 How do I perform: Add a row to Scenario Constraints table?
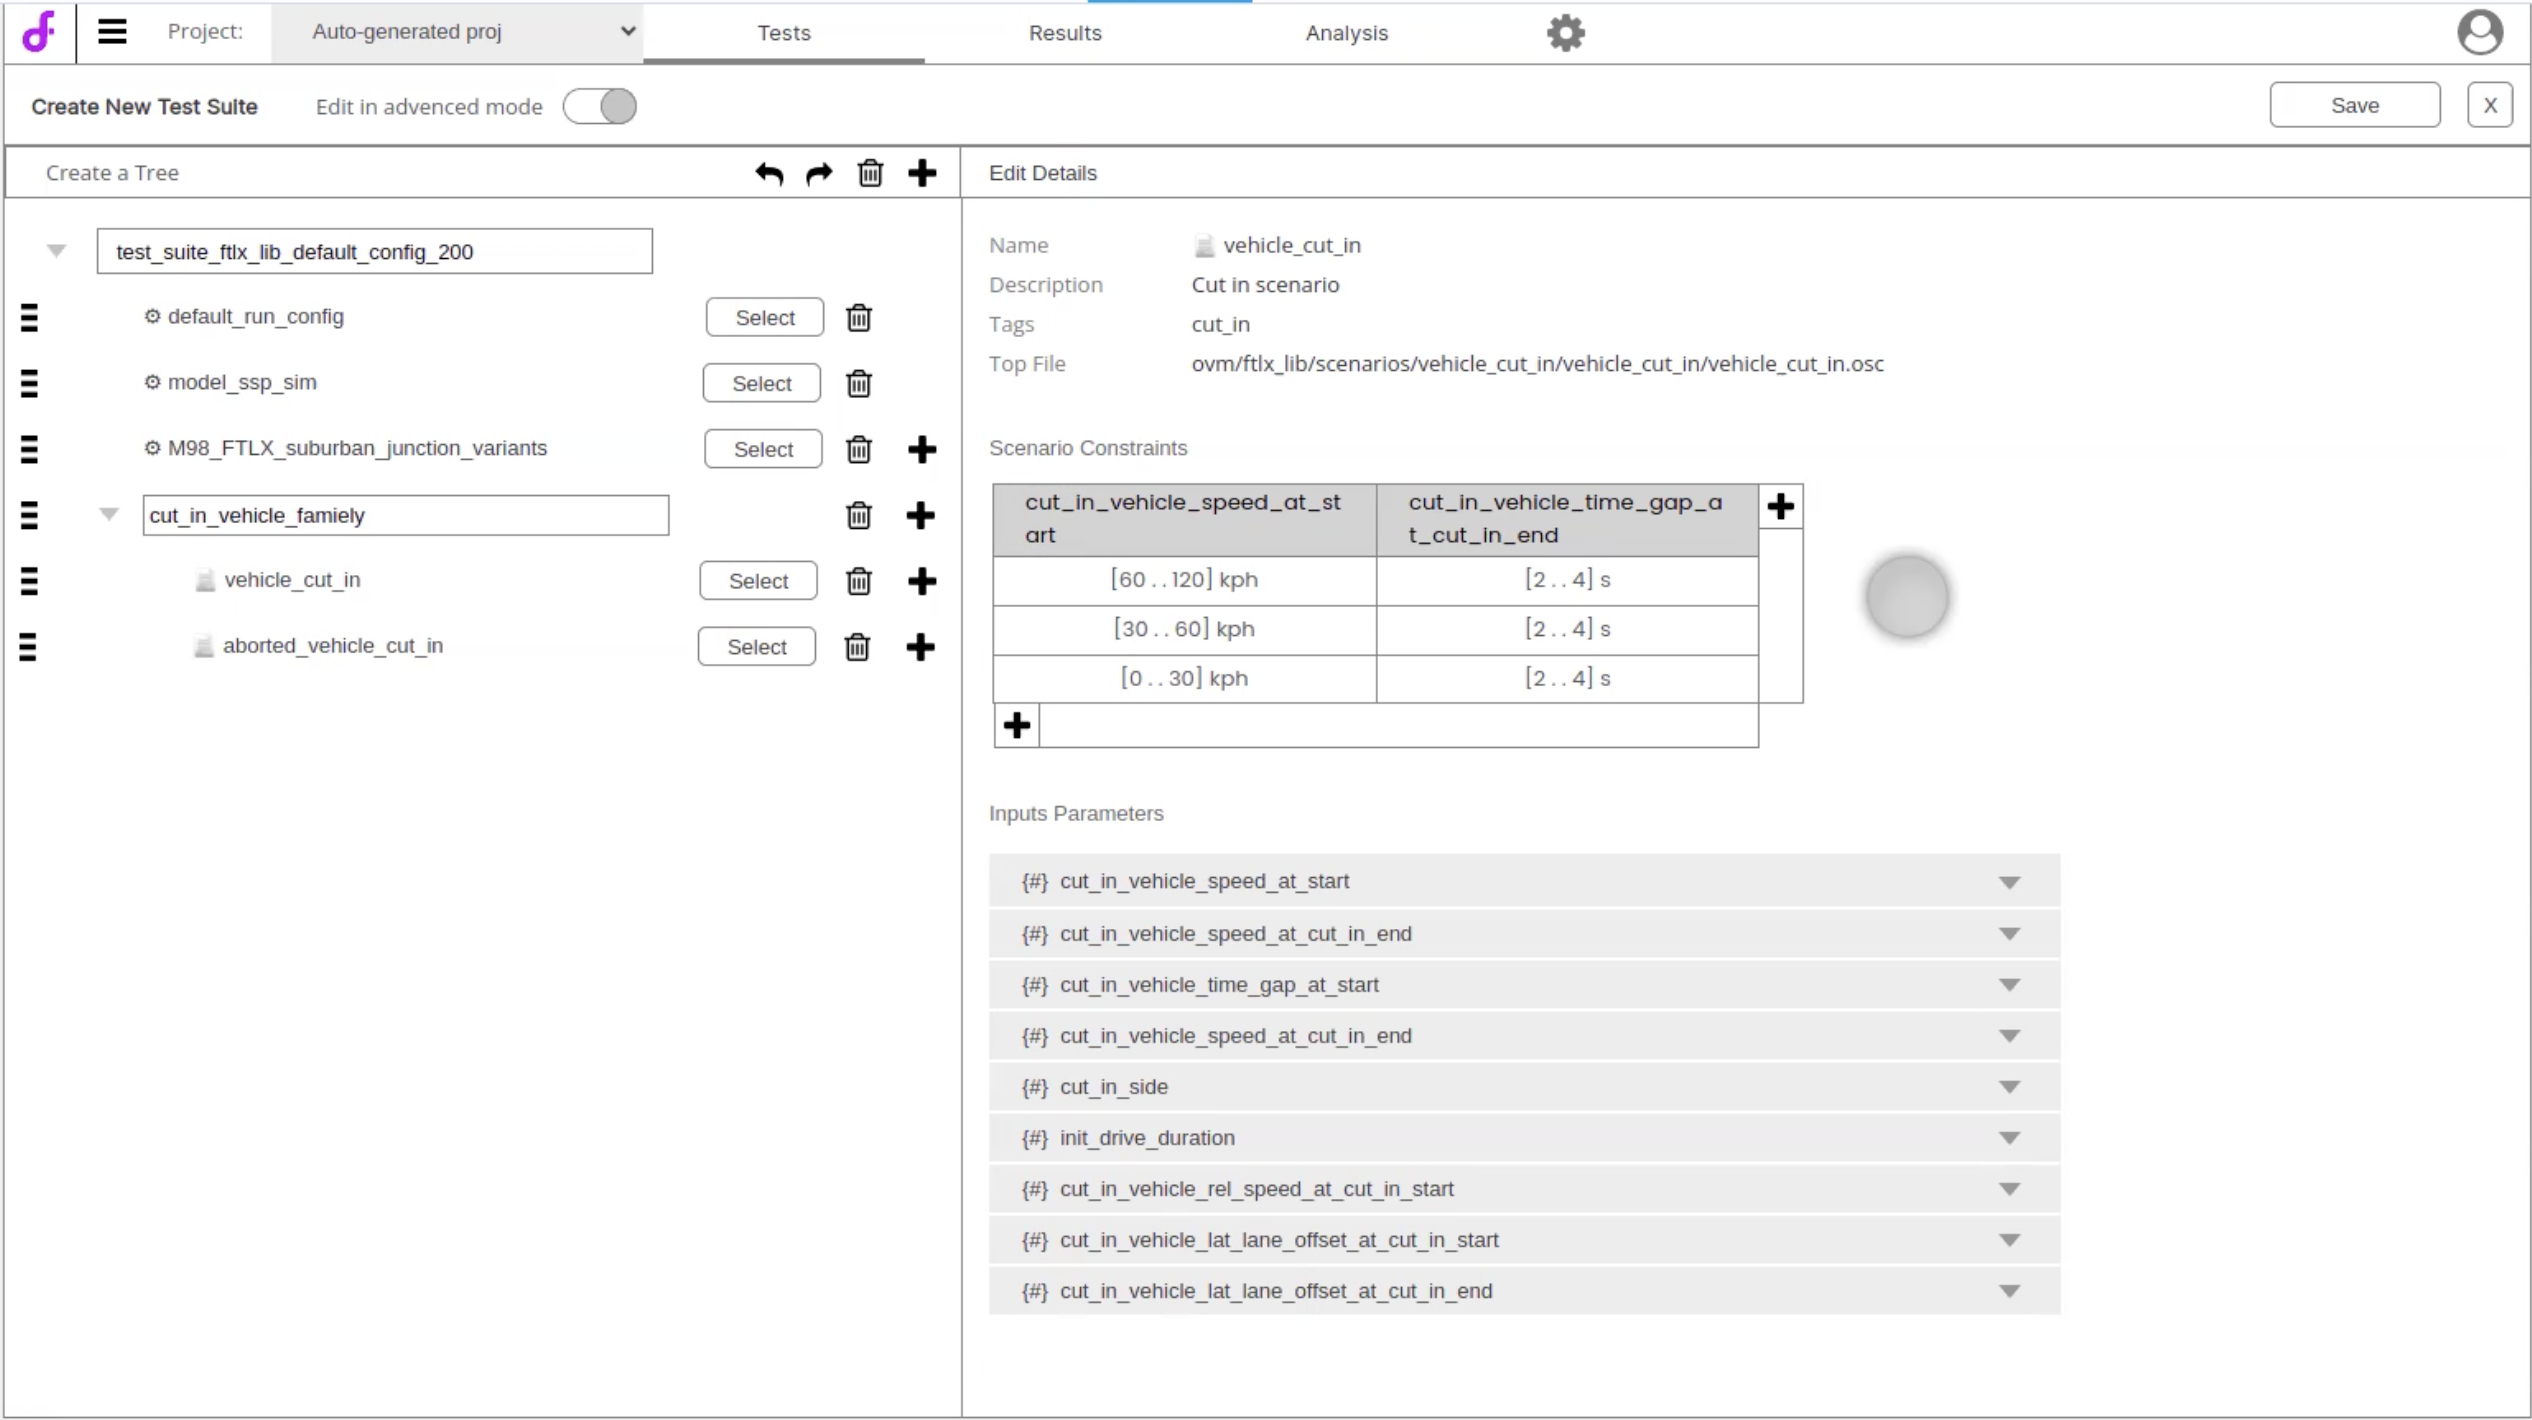1017,726
